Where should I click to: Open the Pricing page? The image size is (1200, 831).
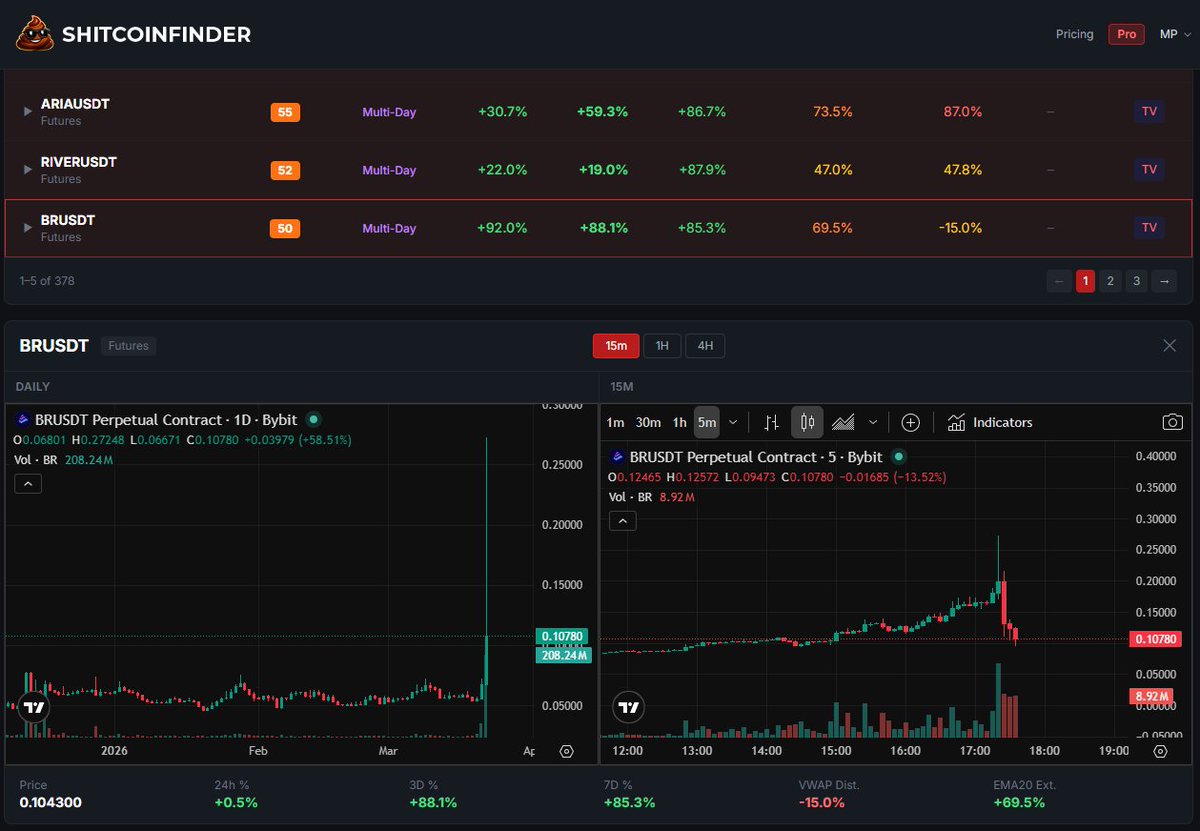tap(1074, 33)
